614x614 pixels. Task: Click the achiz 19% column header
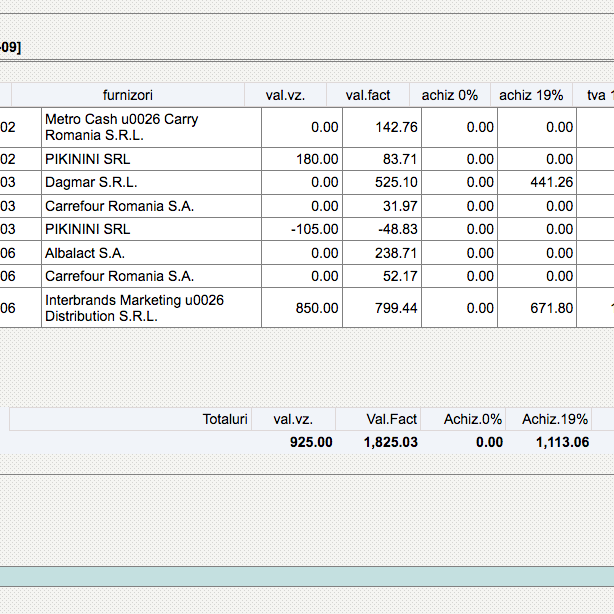click(x=530, y=95)
